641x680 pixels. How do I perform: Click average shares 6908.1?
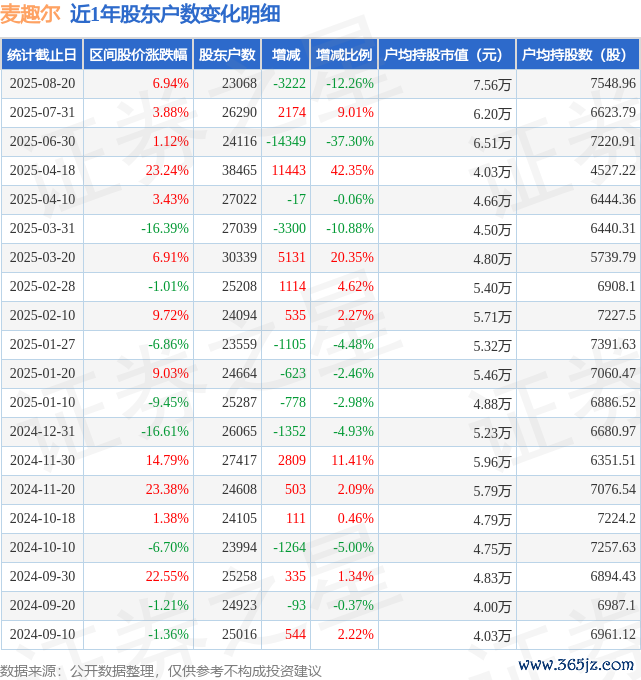click(x=616, y=286)
